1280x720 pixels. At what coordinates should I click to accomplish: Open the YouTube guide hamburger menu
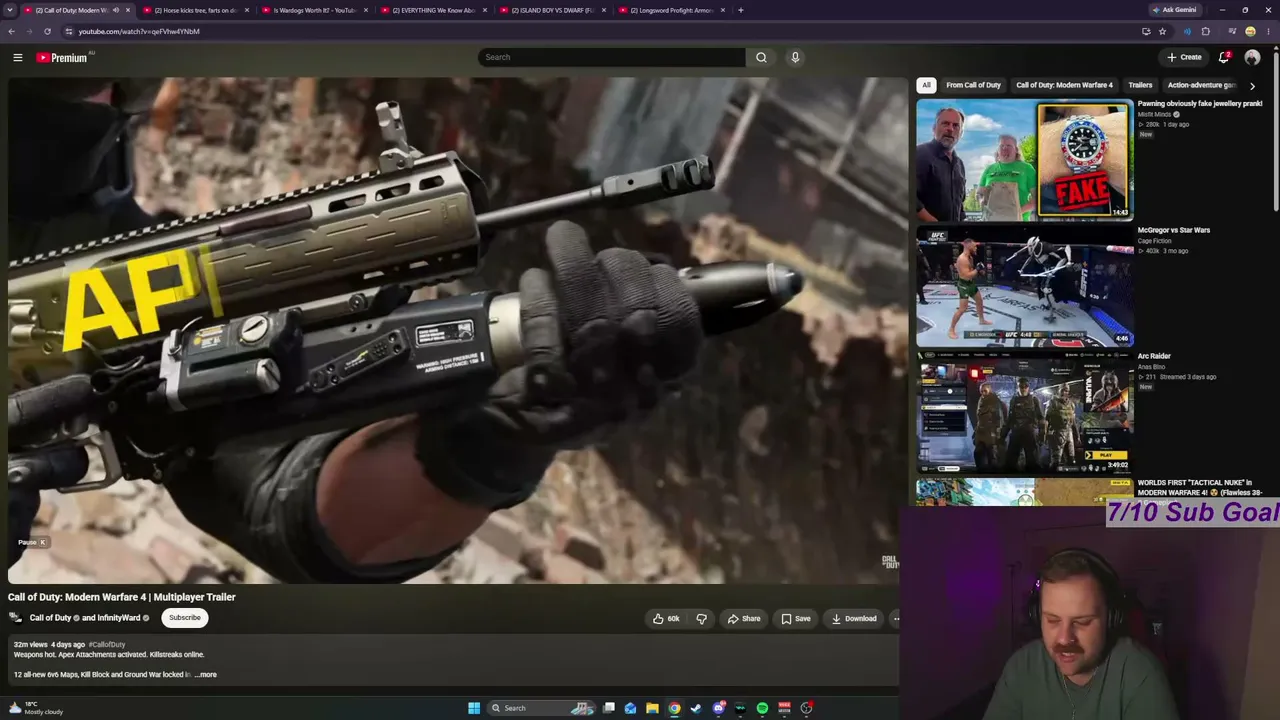pos(18,57)
